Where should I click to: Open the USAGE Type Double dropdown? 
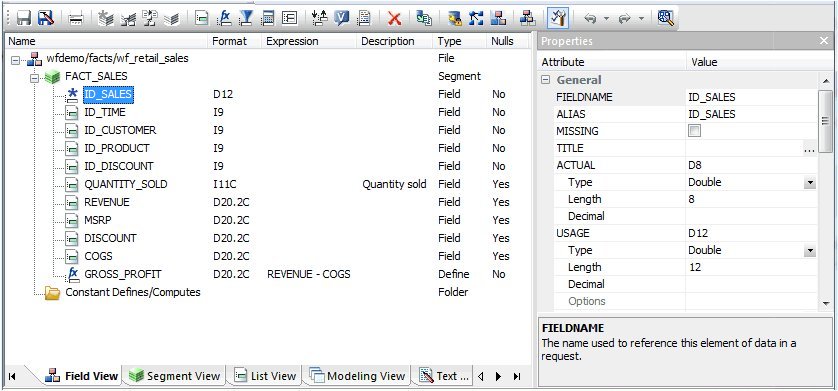point(810,251)
